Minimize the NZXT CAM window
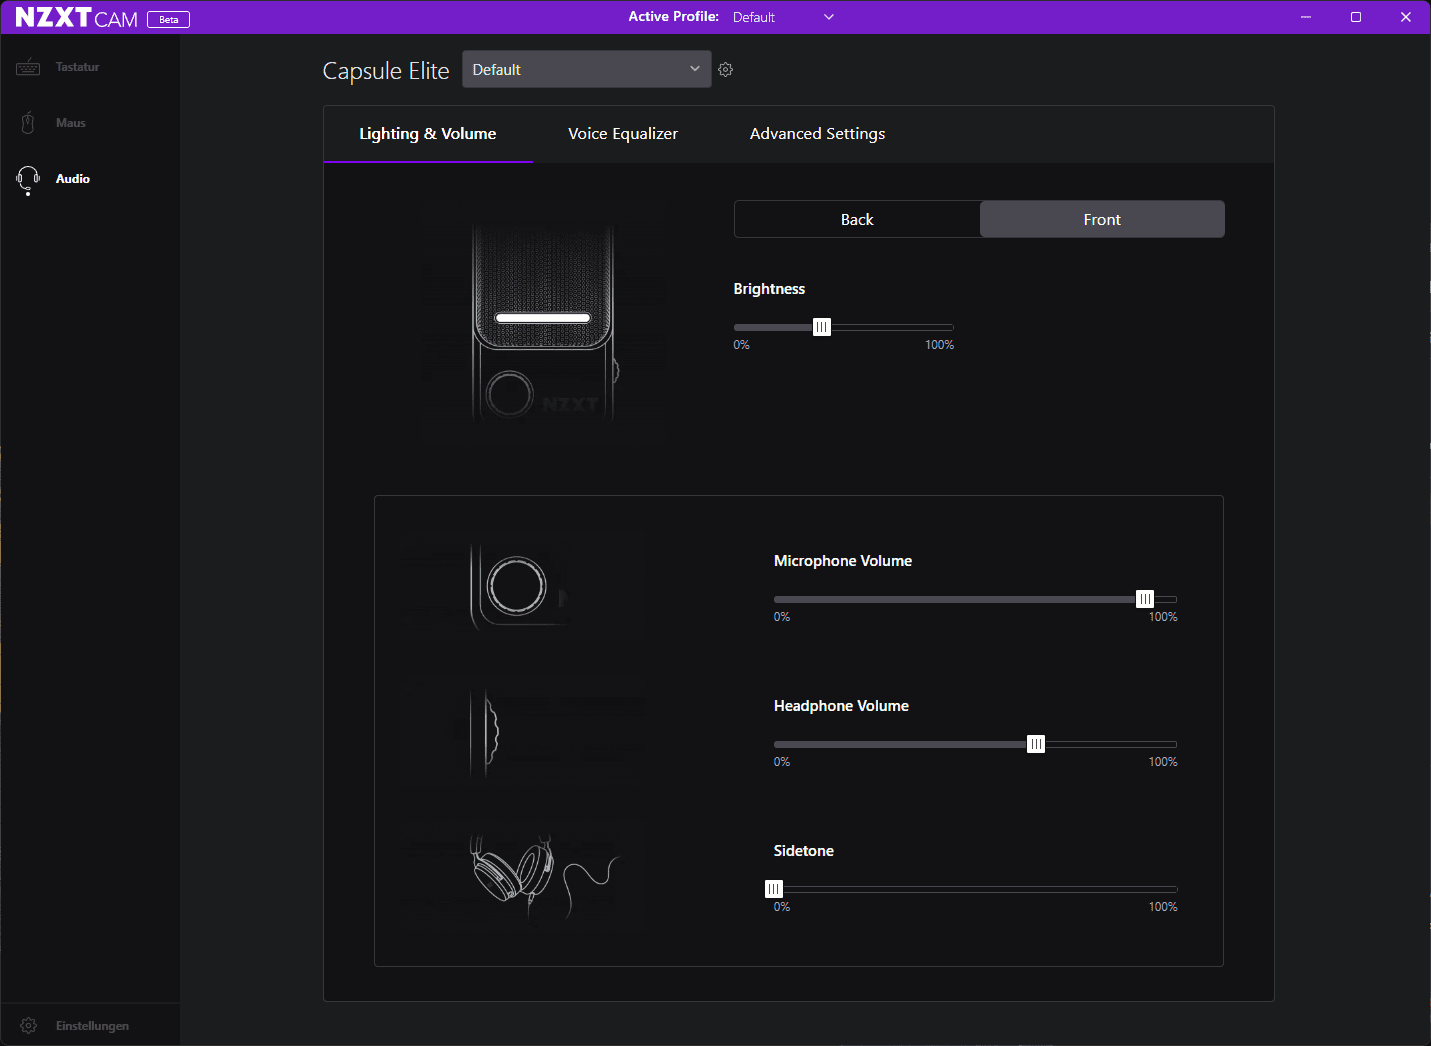Screen dimensions: 1431x1046 click(1306, 17)
